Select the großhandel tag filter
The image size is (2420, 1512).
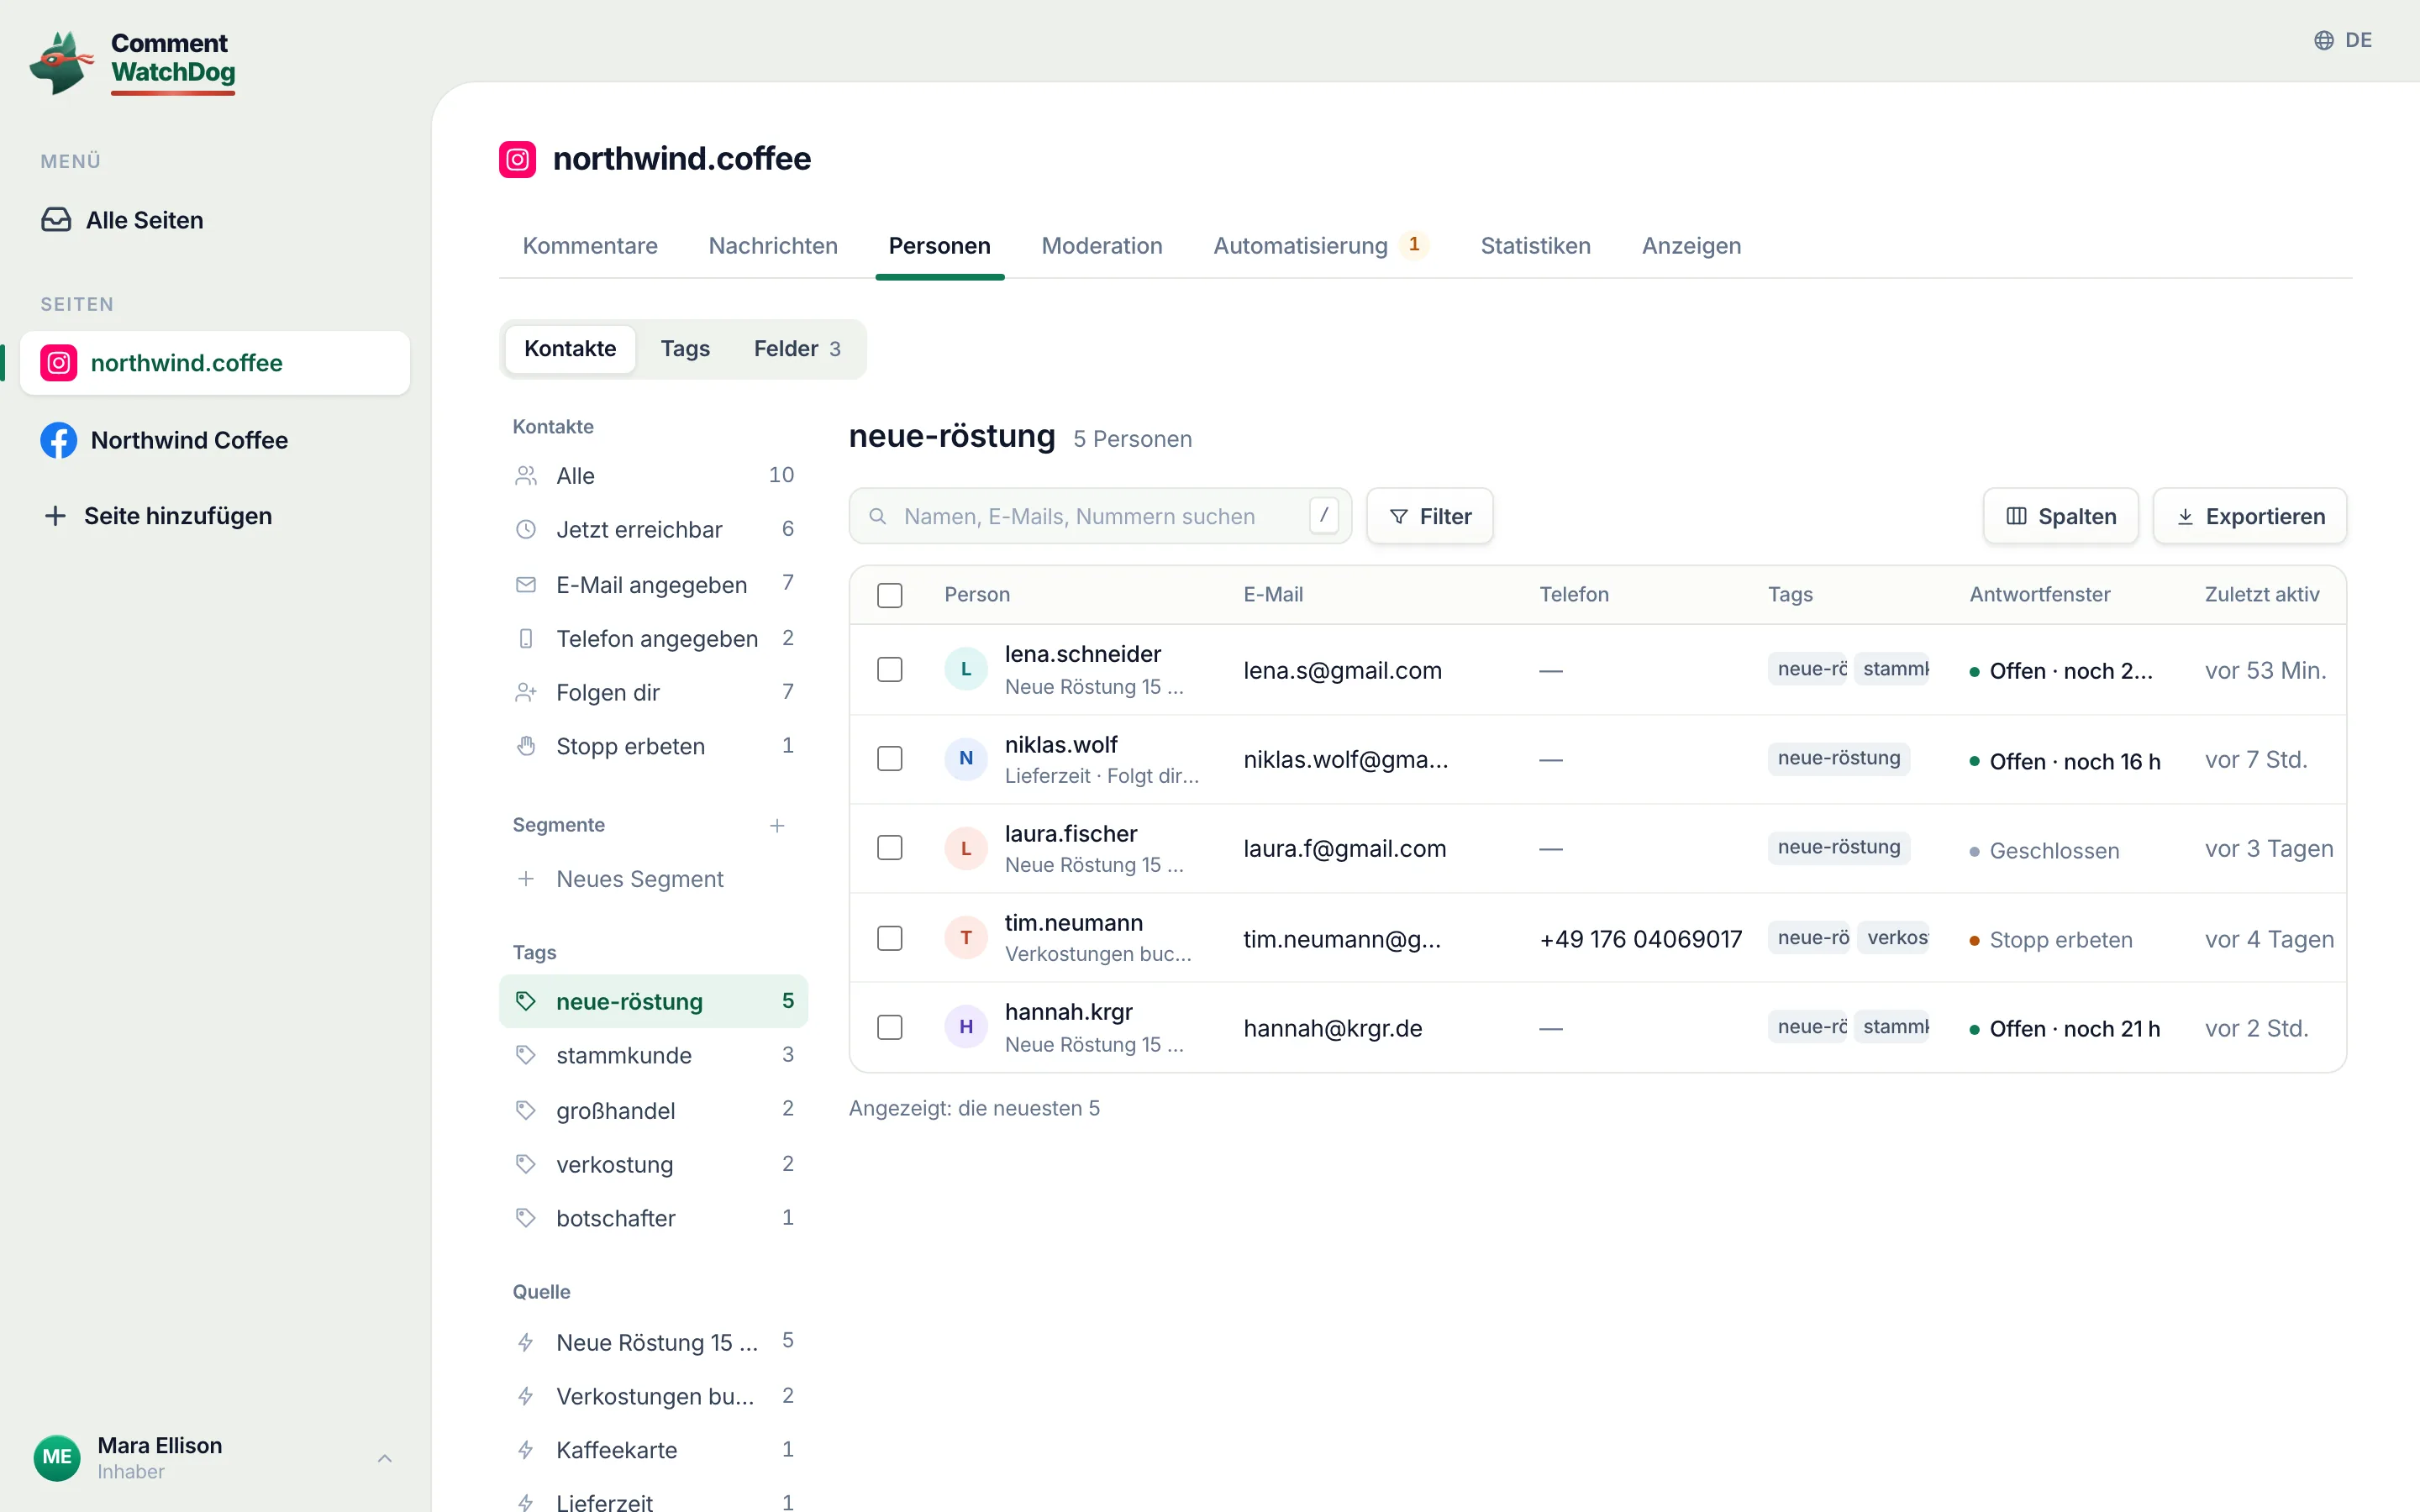[x=653, y=1110]
